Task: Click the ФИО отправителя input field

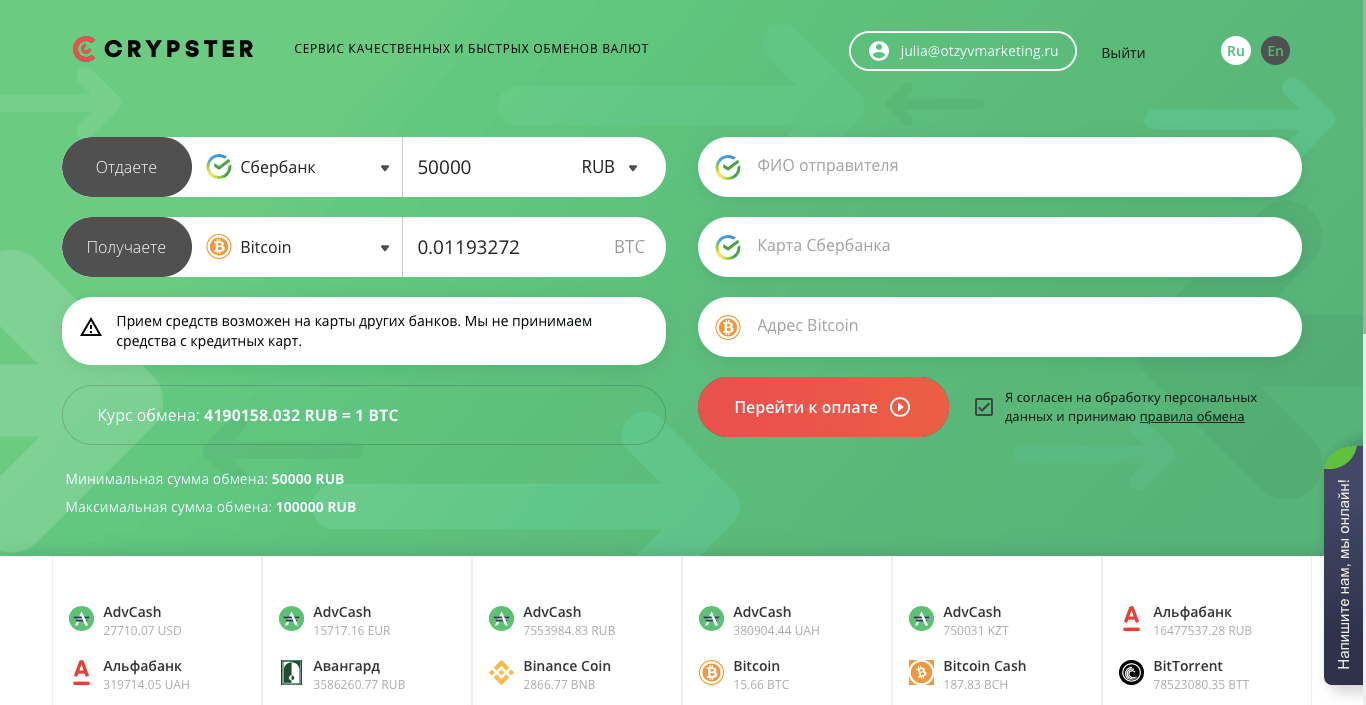Action: click(x=1000, y=167)
